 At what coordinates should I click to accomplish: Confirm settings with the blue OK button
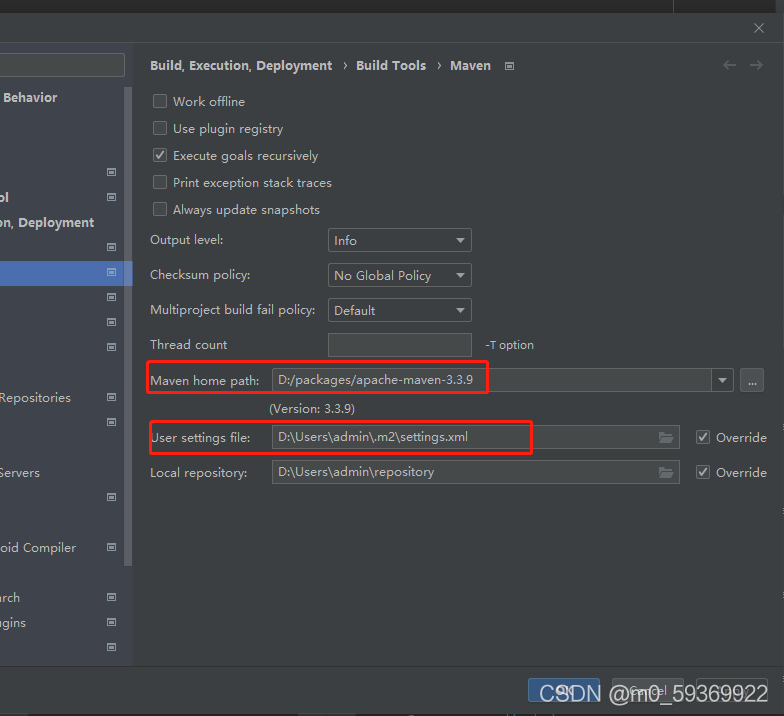pos(564,690)
